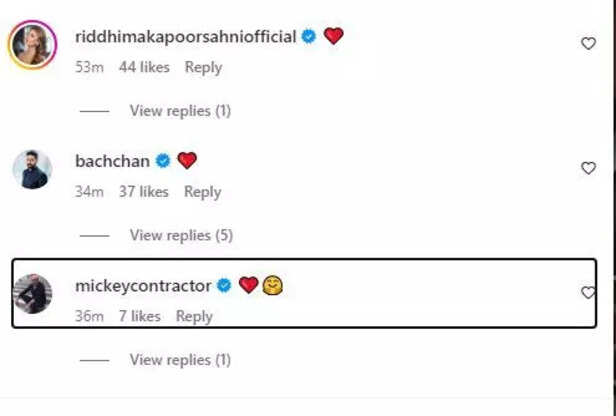Viewport: 616px width, 416px height.
Task: Like bachchan's comment with heart icon
Action: coord(588,168)
